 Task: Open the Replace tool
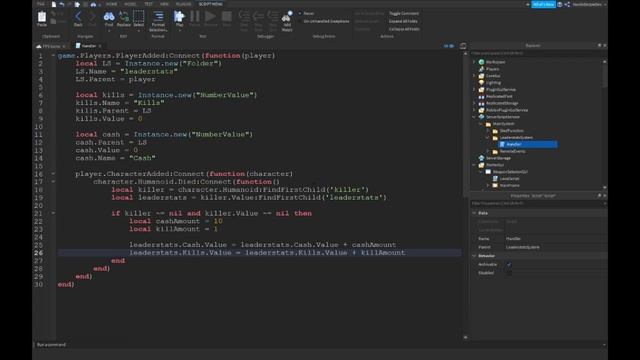[124, 16]
